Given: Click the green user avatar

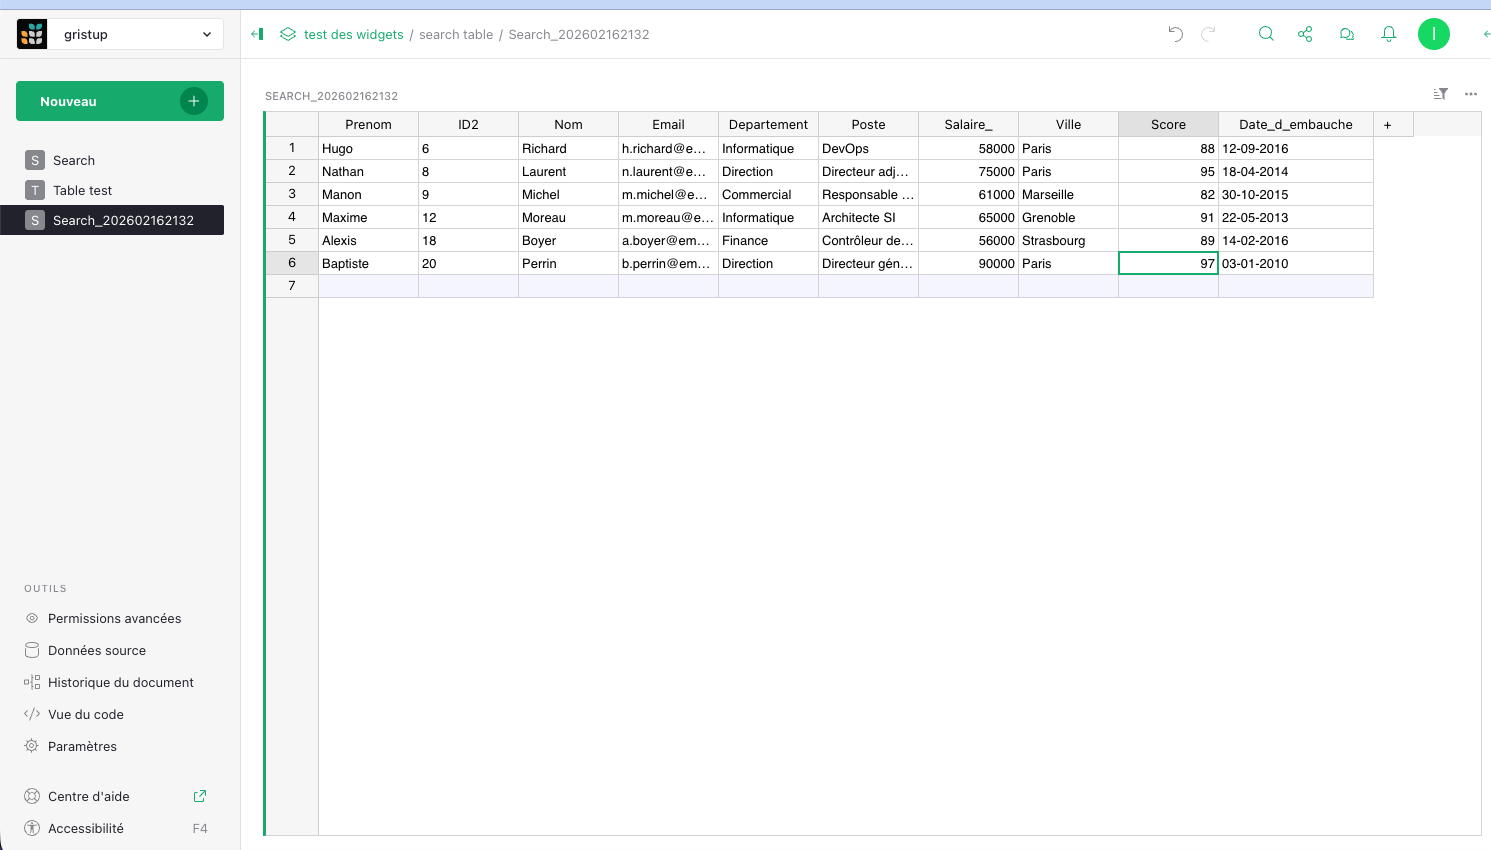Looking at the screenshot, I should [x=1433, y=34].
